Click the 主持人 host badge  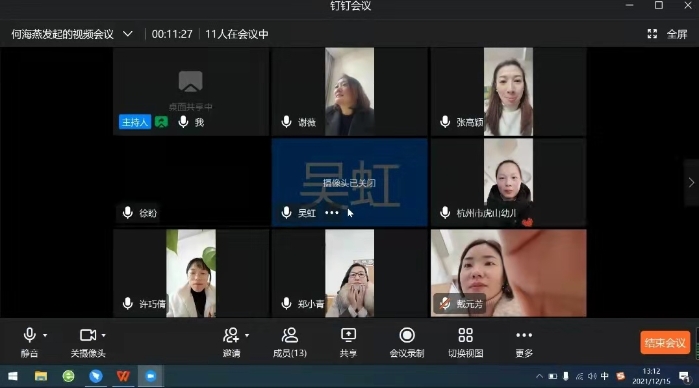tap(135, 122)
